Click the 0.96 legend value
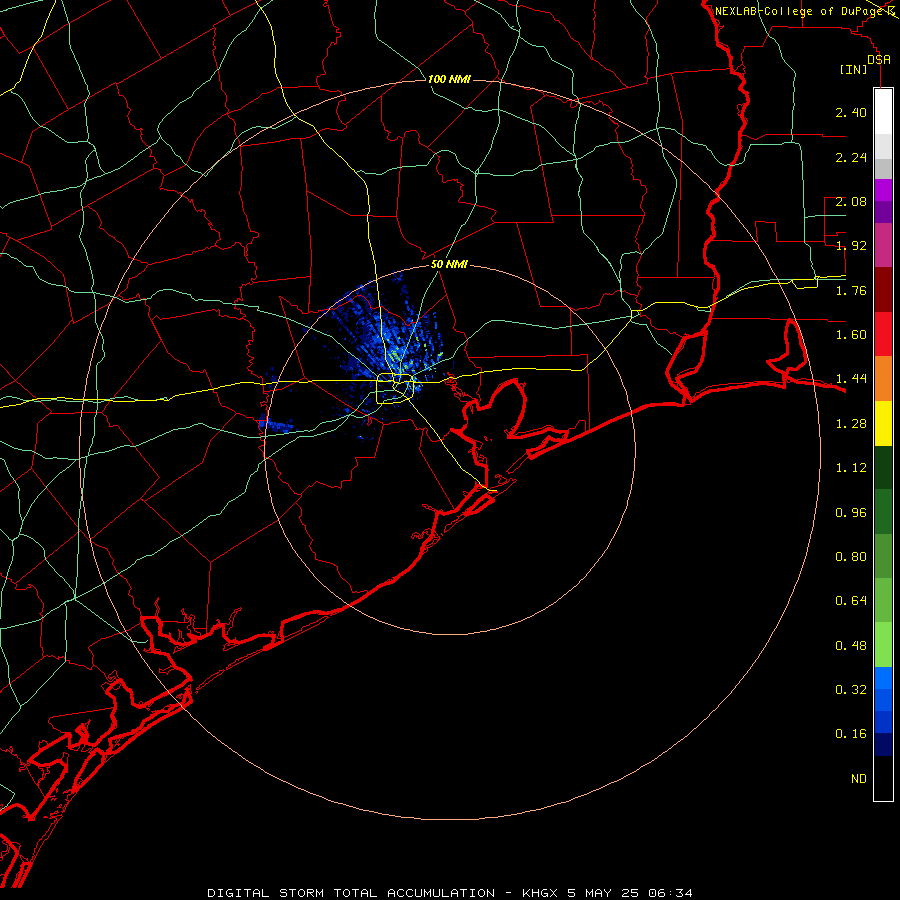 (851, 513)
